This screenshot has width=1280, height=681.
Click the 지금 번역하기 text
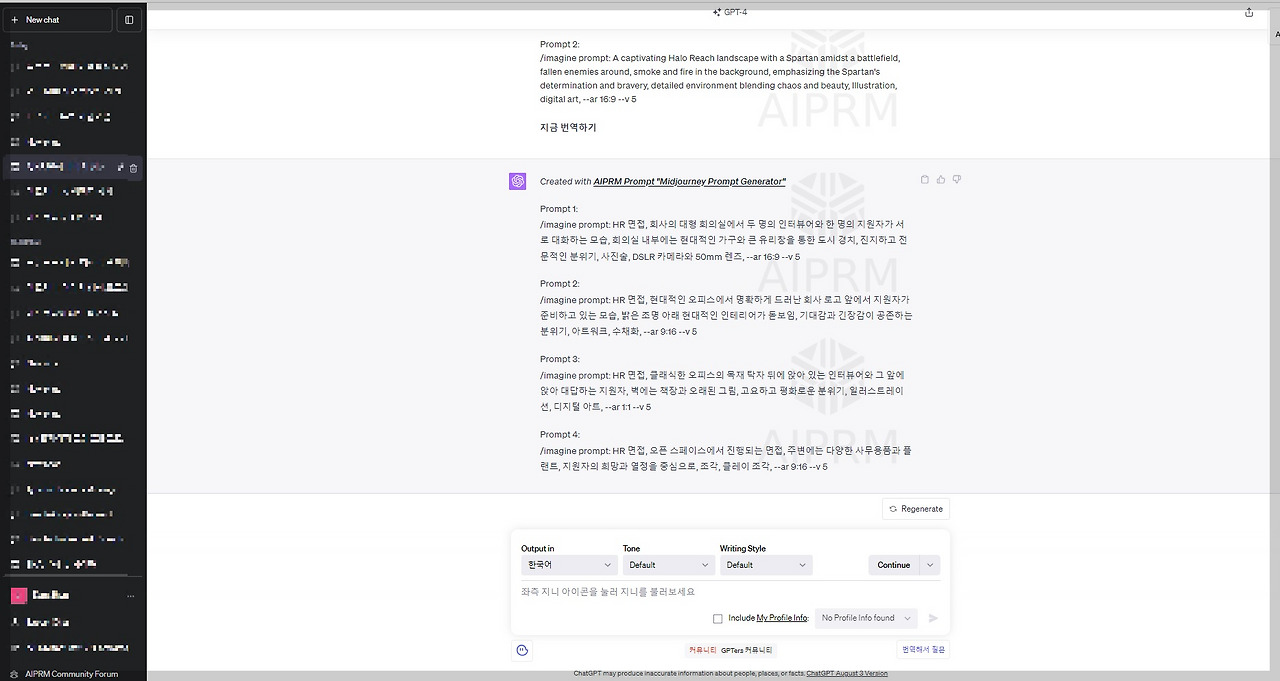568,128
